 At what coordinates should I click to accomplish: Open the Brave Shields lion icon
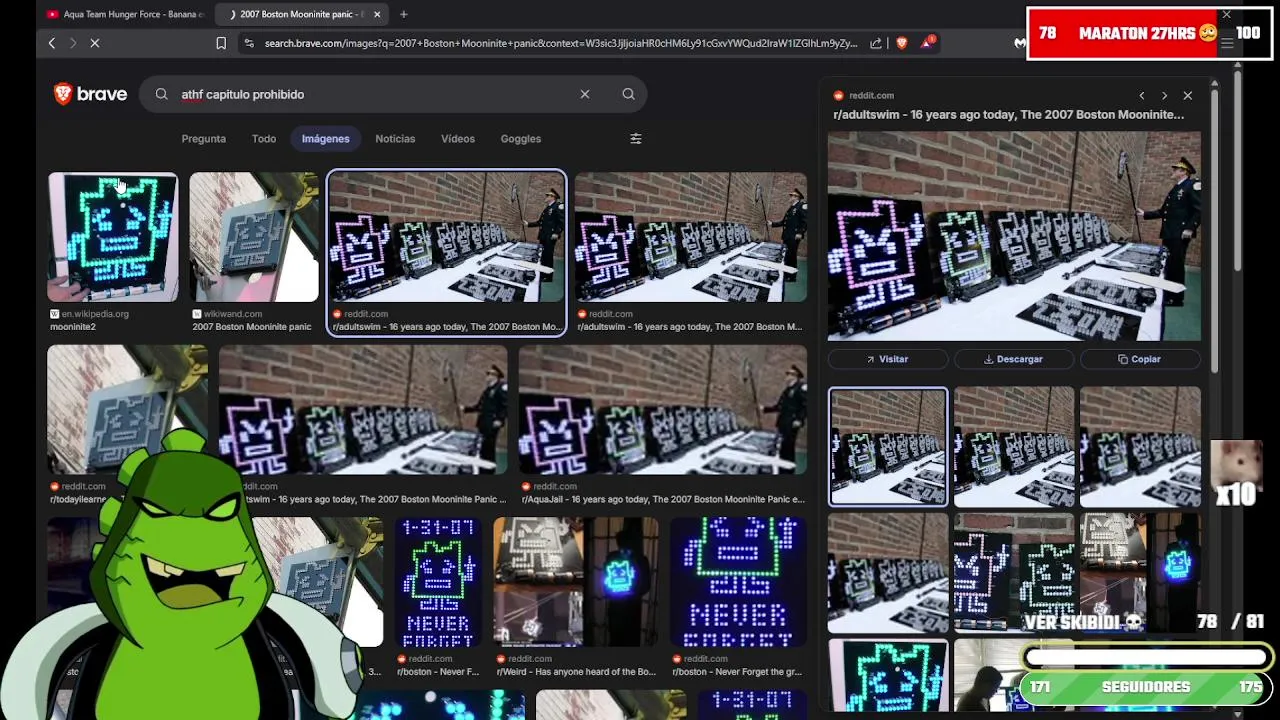(901, 43)
